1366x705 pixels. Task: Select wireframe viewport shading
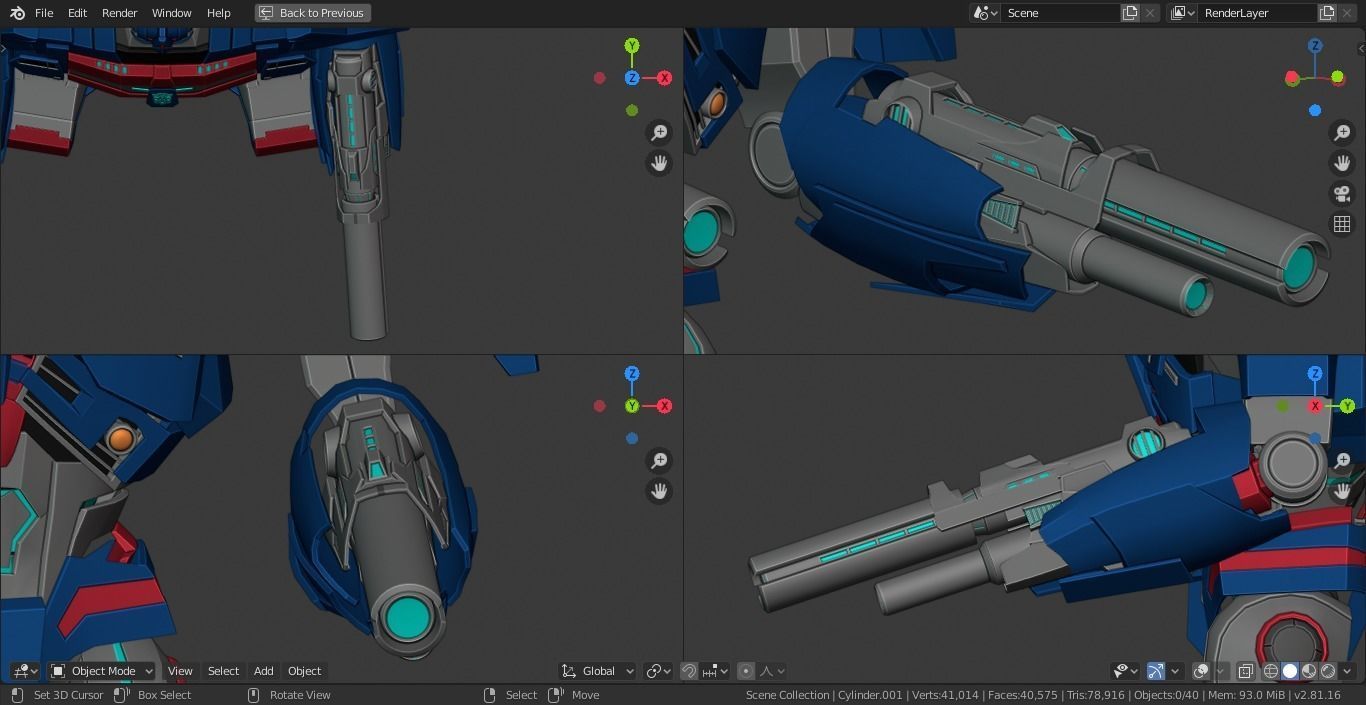pyautogui.click(x=1271, y=671)
